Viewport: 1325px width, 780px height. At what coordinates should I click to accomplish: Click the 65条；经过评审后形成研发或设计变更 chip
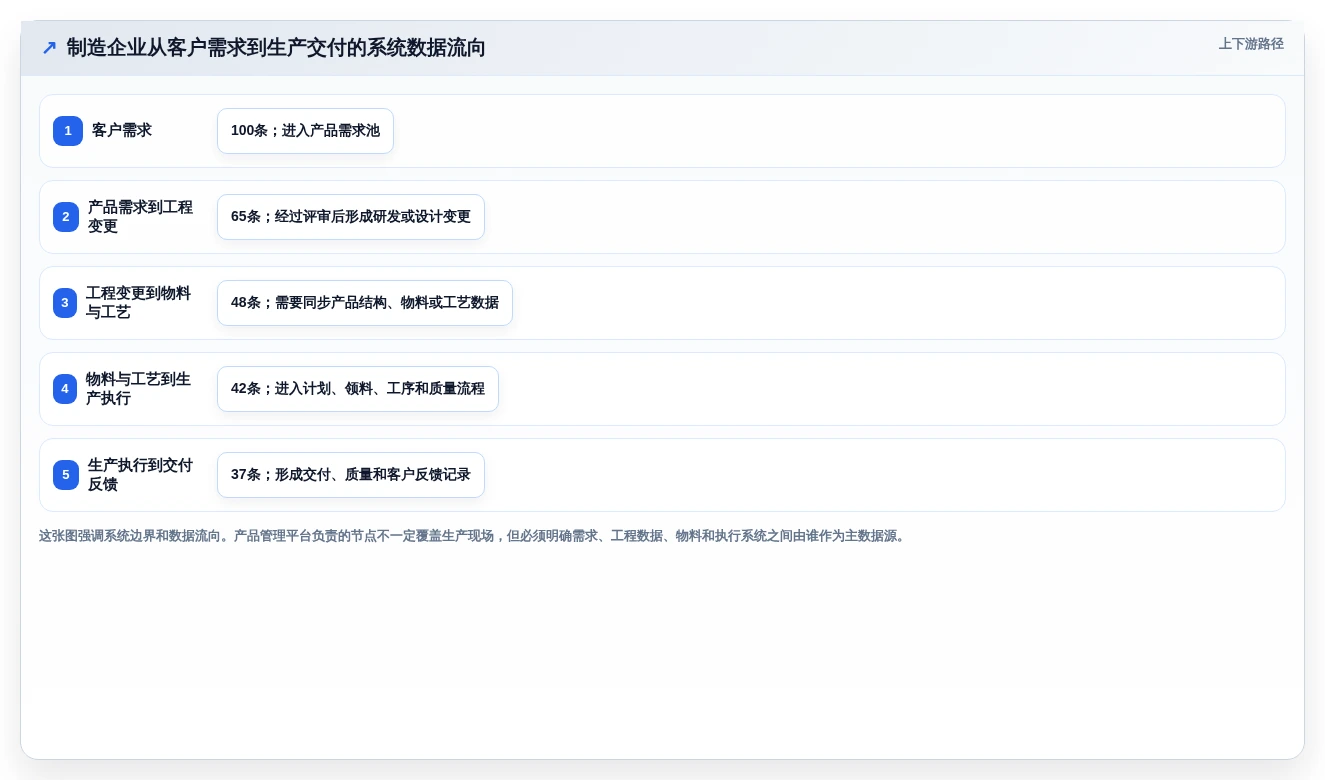tap(351, 217)
